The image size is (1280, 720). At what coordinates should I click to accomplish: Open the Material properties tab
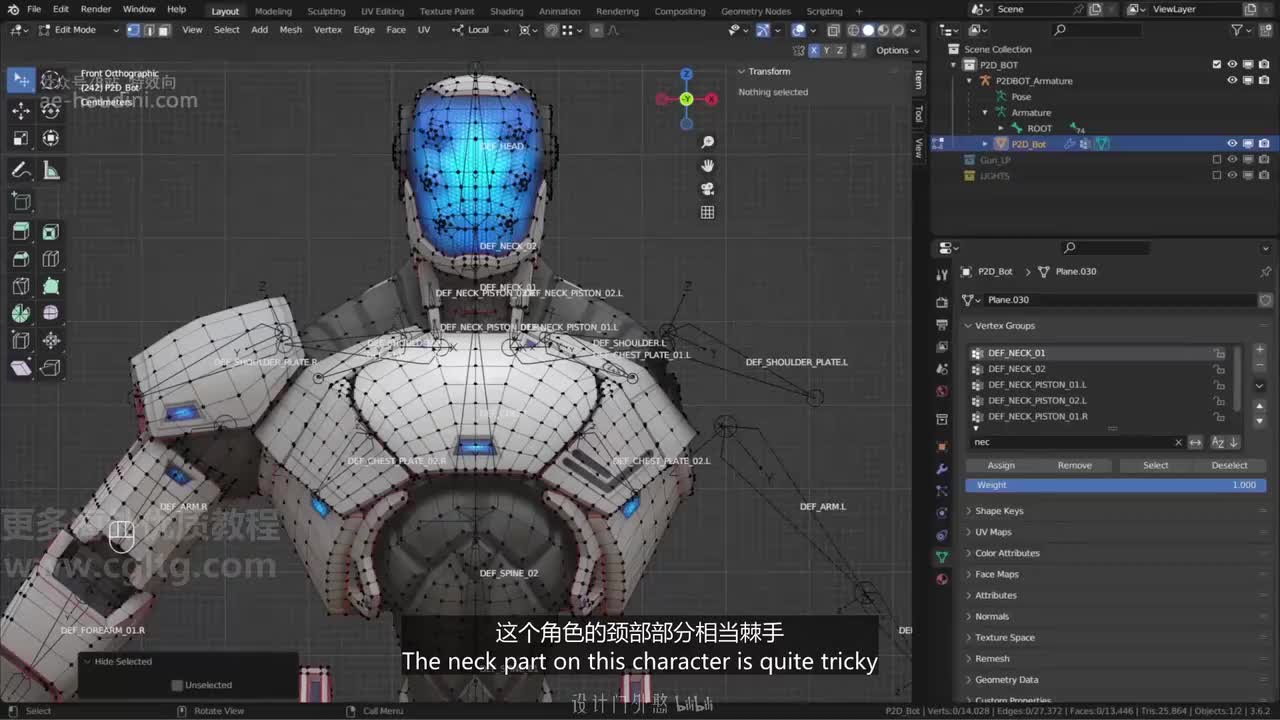pos(942,579)
